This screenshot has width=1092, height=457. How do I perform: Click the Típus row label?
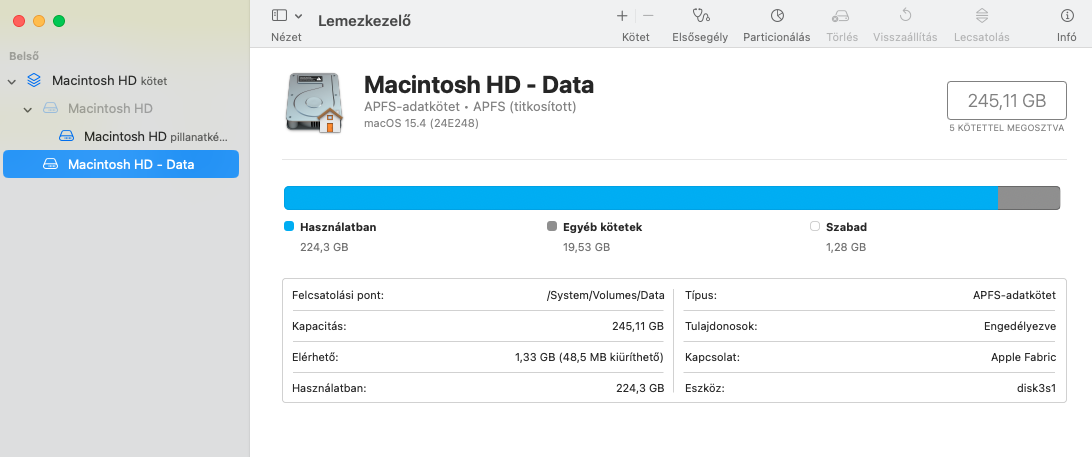pos(701,295)
